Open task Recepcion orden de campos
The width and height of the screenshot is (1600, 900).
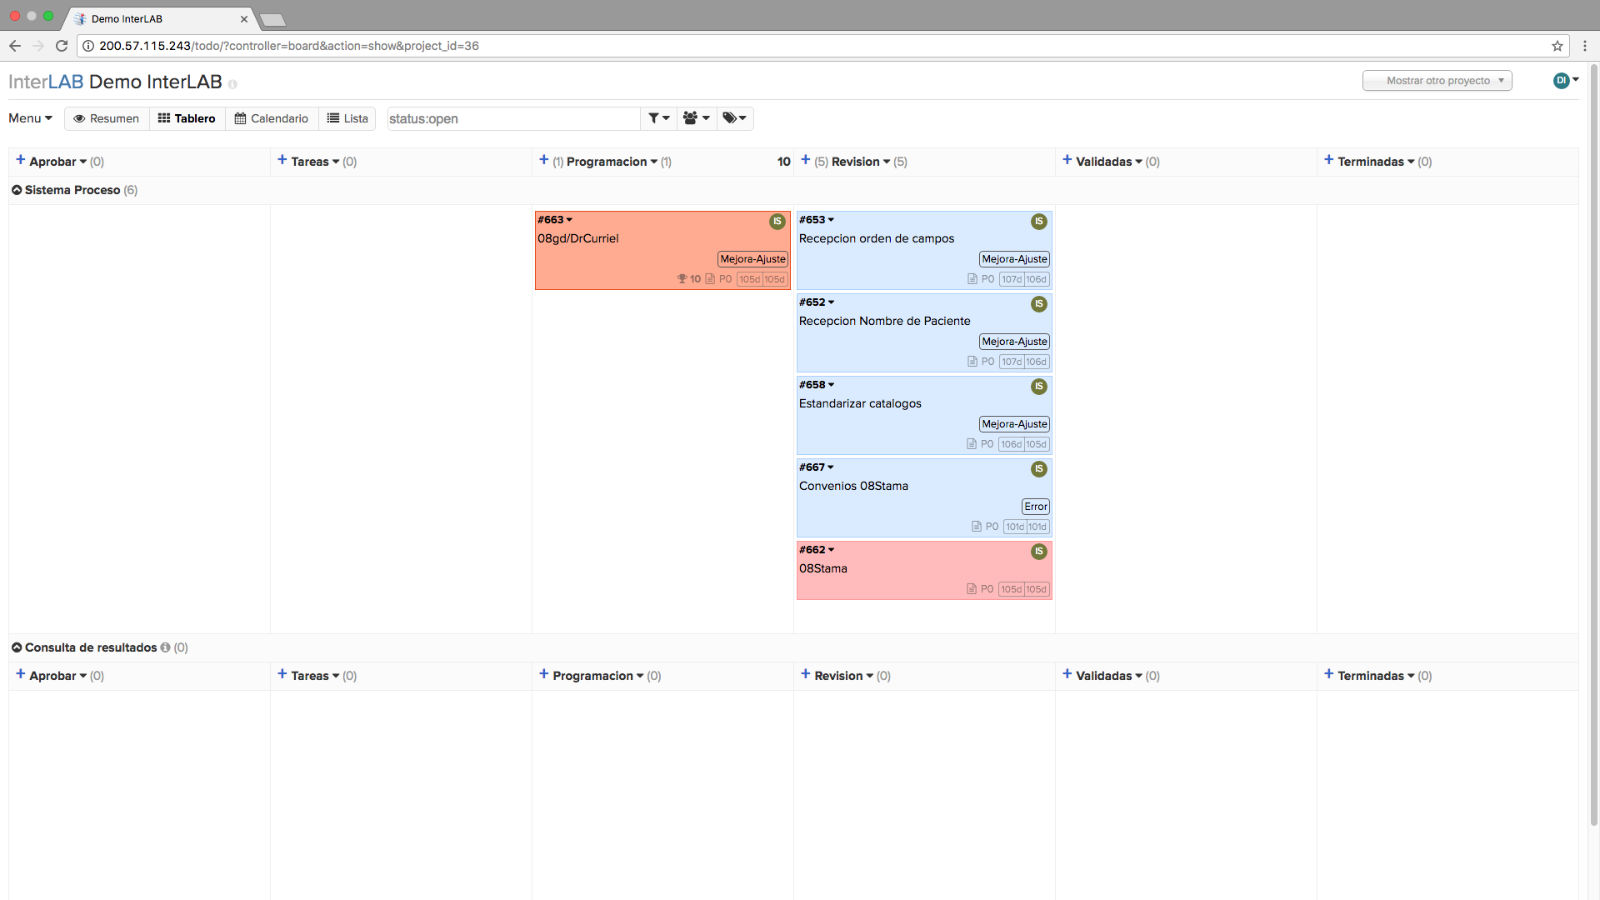tap(876, 239)
